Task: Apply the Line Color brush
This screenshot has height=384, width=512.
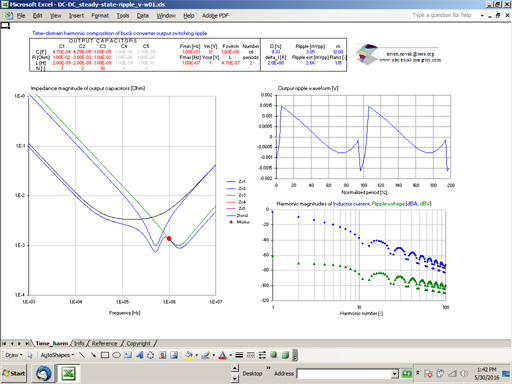Action: (x=205, y=355)
